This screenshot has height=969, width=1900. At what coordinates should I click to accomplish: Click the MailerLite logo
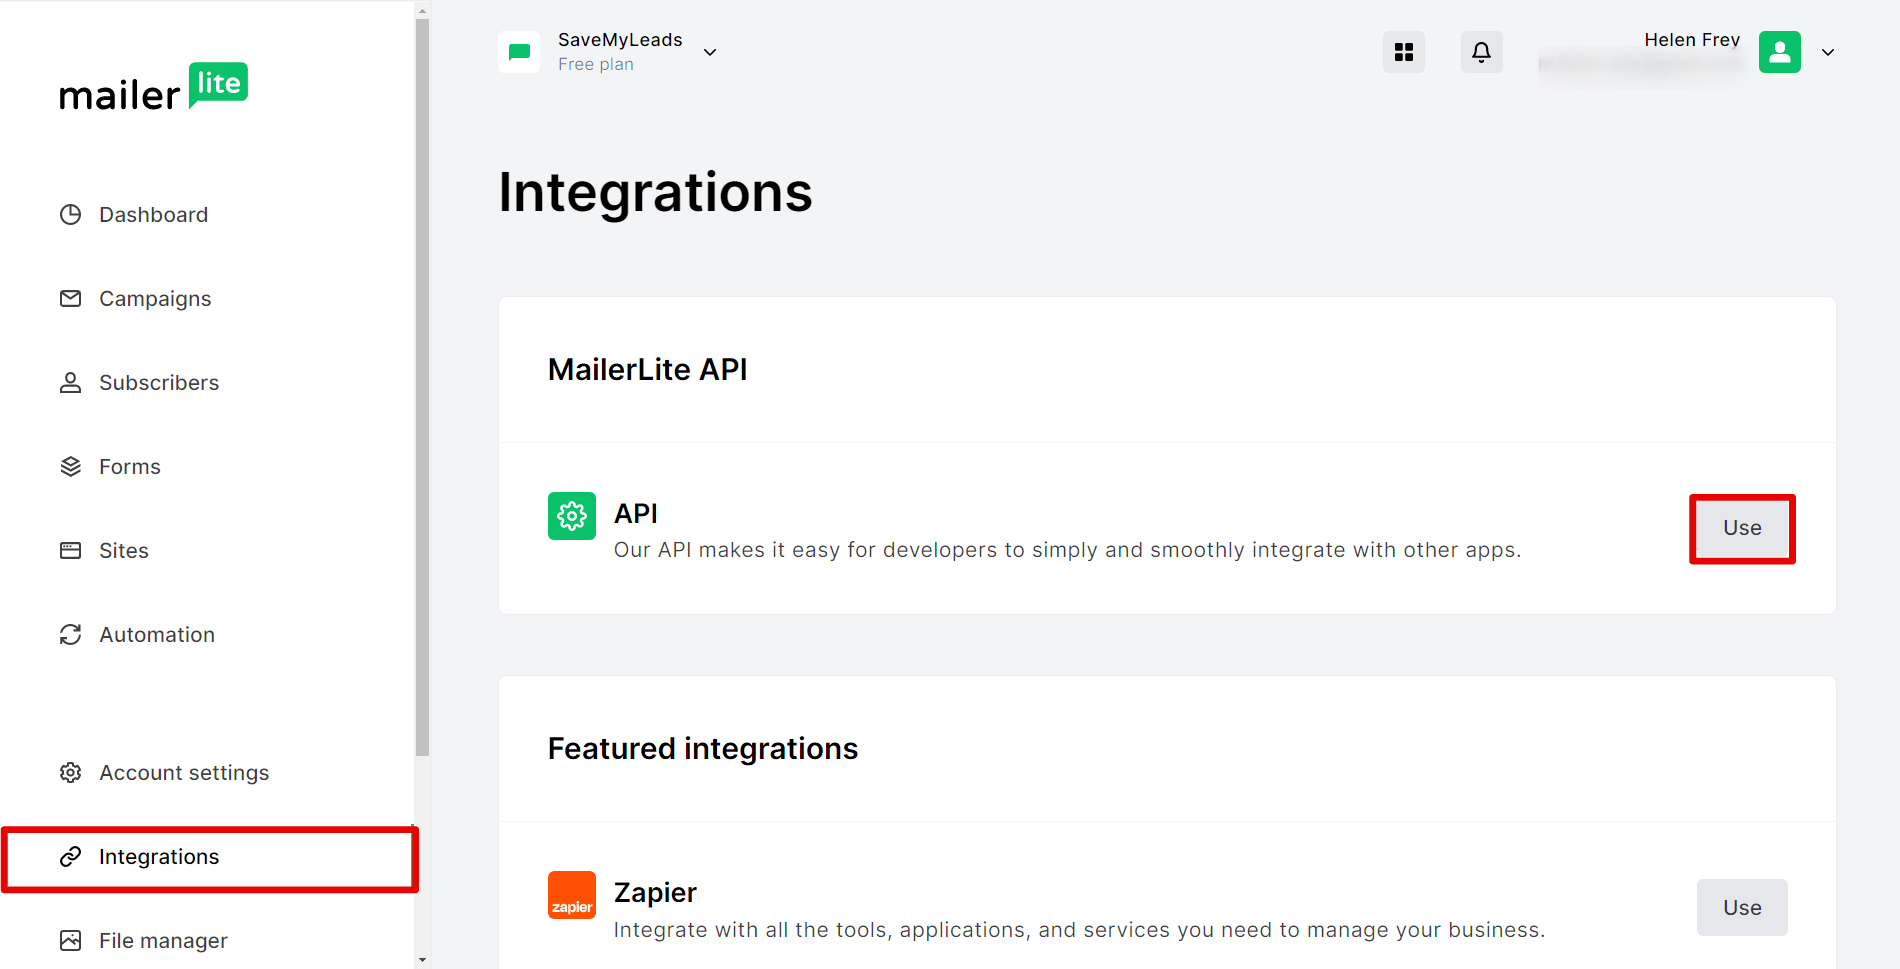tap(153, 86)
